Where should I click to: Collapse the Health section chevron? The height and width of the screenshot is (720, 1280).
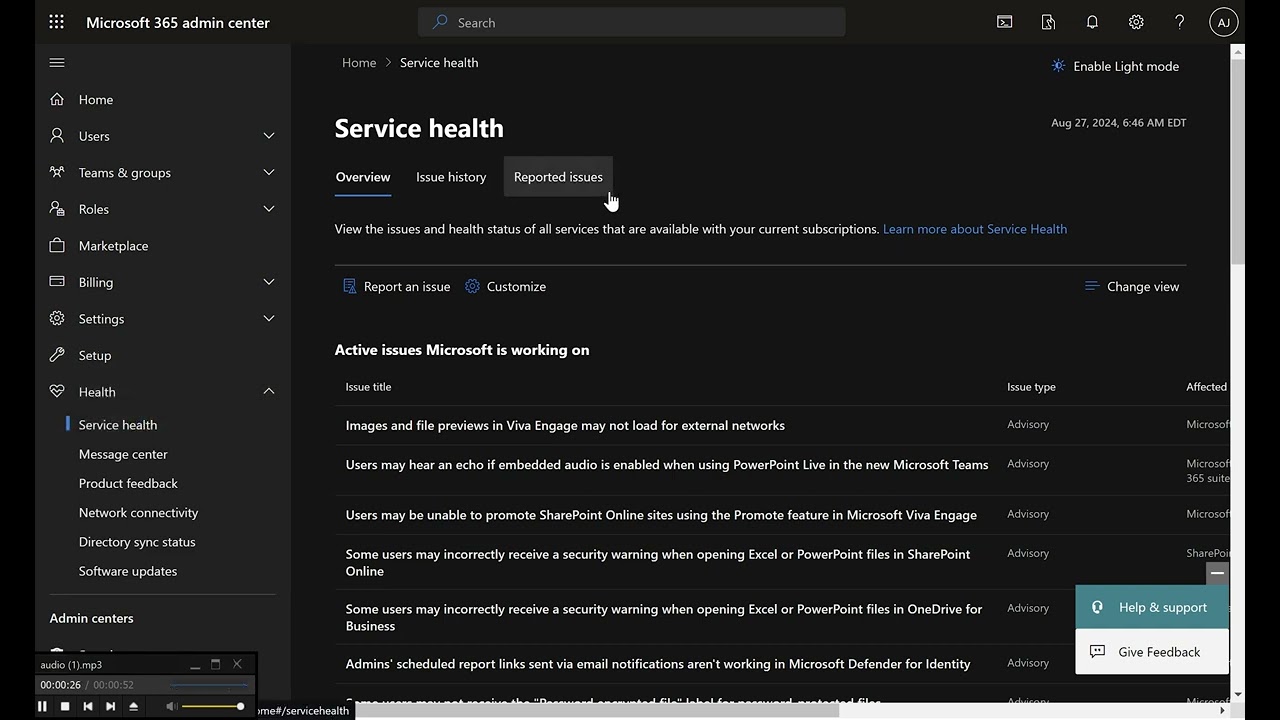(268, 392)
